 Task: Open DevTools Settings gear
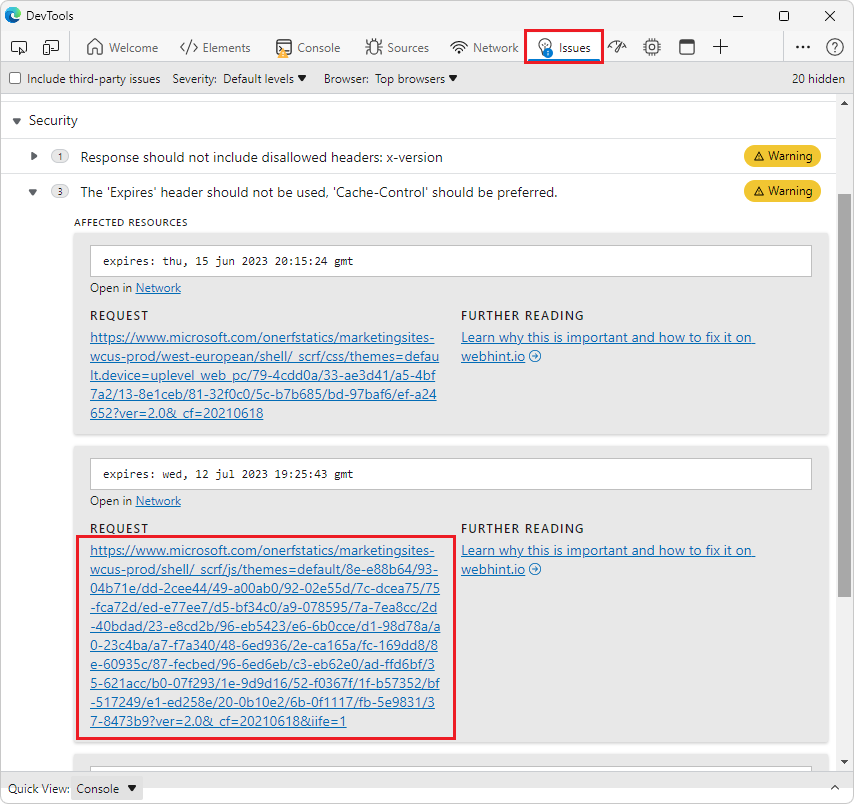tap(651, 46)
